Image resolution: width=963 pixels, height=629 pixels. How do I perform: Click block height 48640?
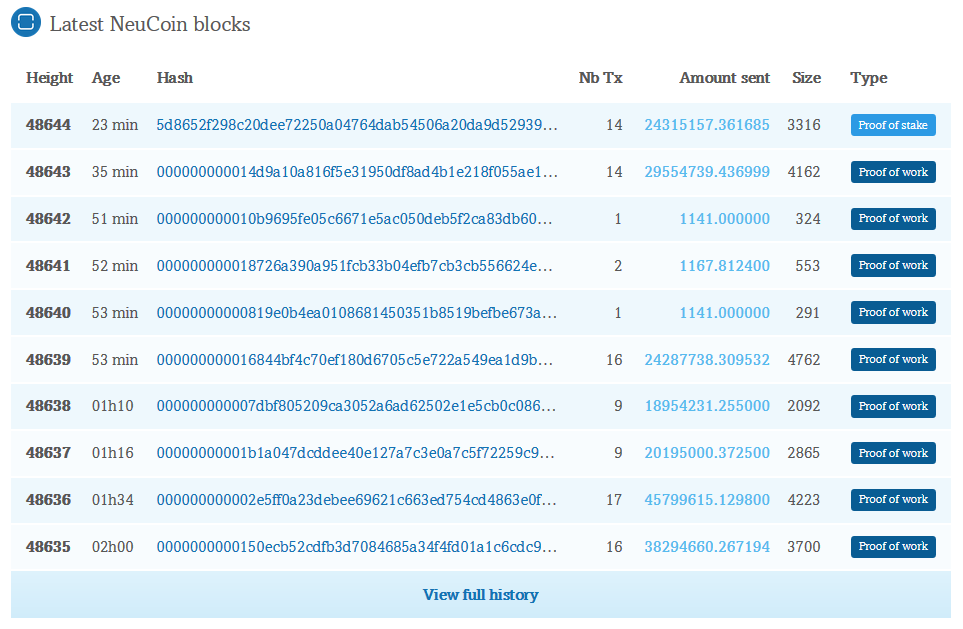point(49,313)
